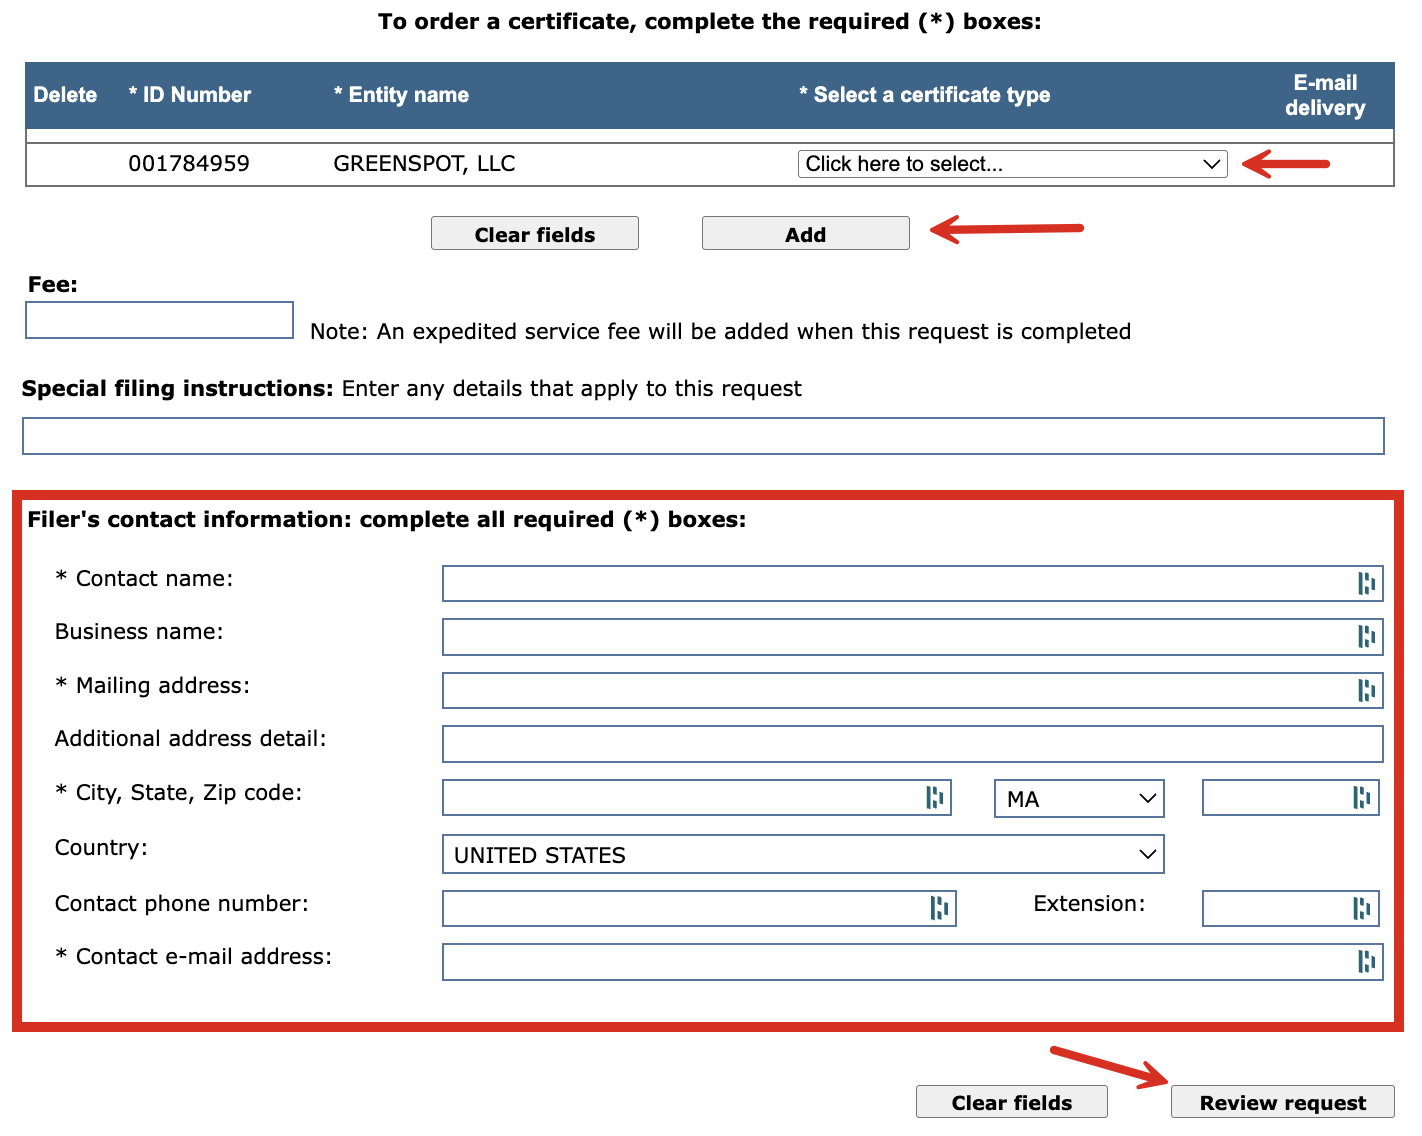Viewport: 1422px width, 1136px height.
Task: Click the Delete column header
Action: coord(65,95)
